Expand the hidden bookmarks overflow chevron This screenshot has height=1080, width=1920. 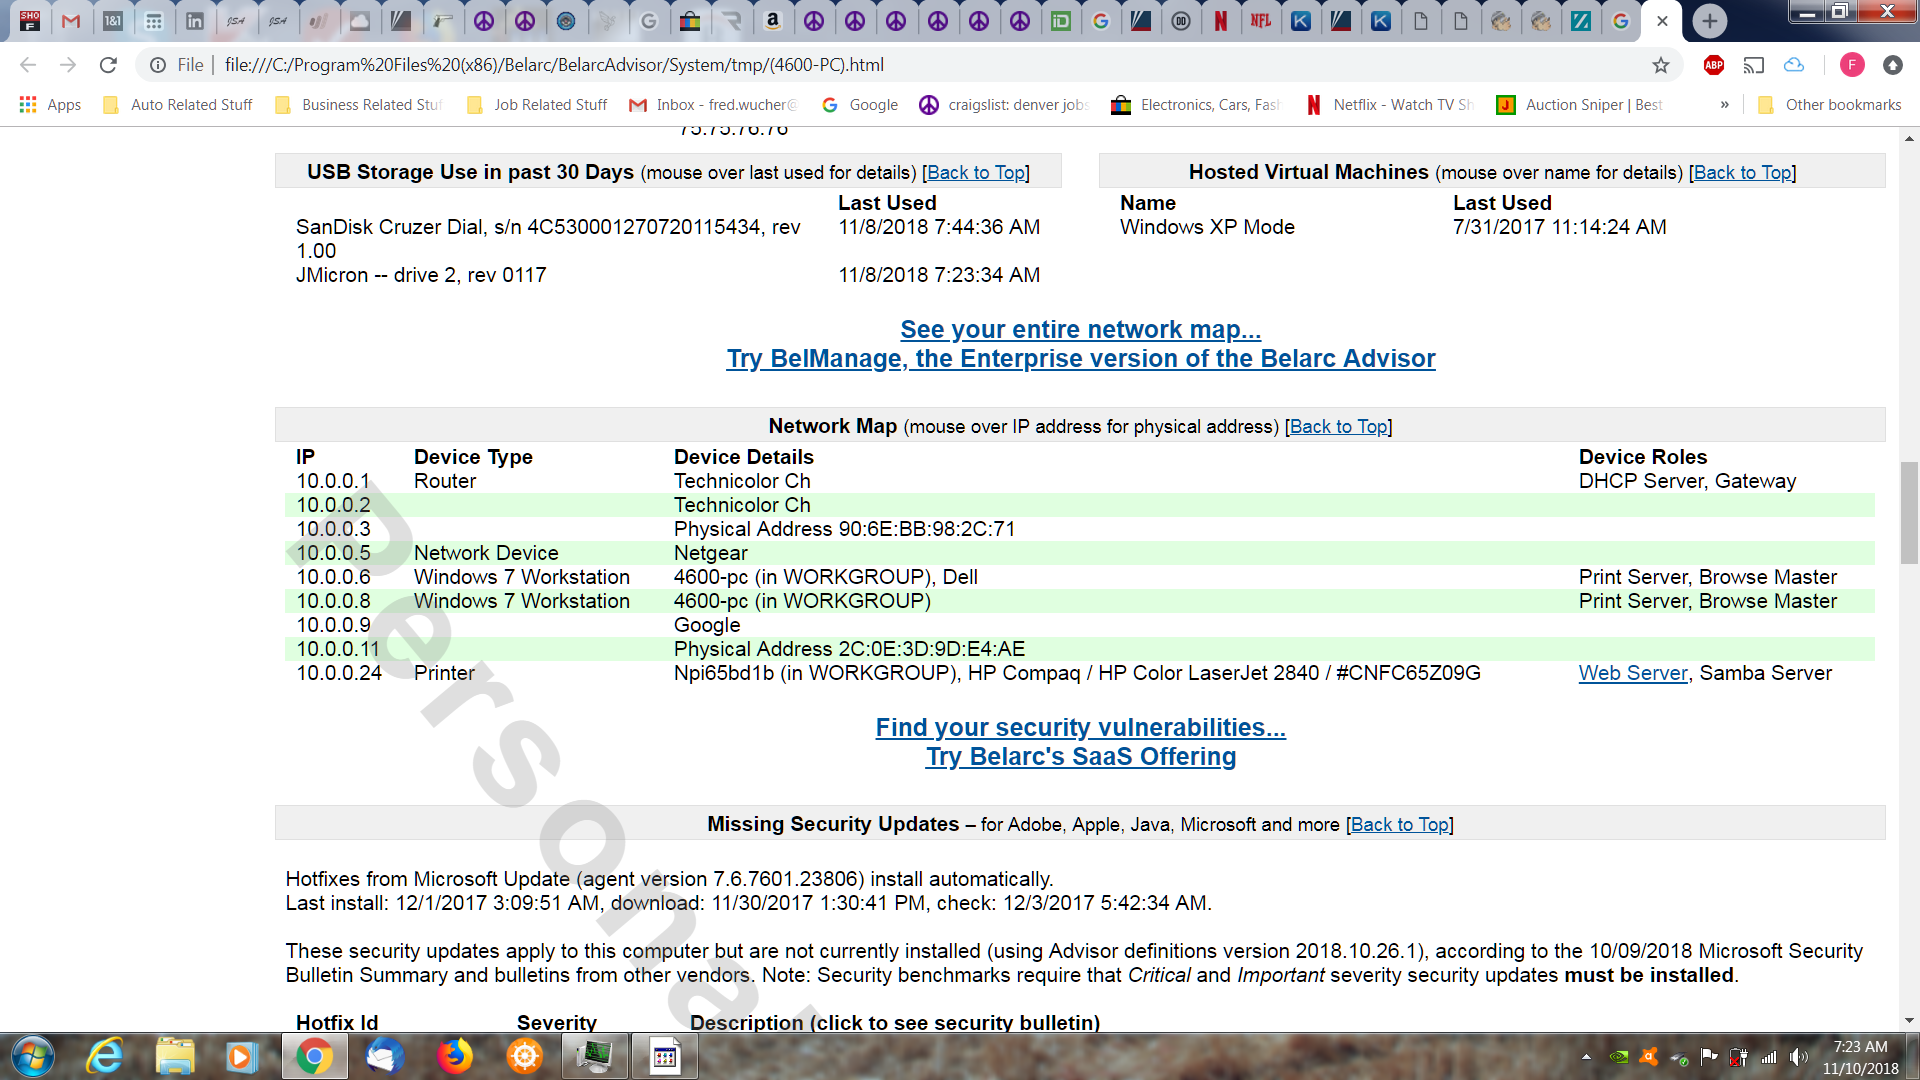1725,105
